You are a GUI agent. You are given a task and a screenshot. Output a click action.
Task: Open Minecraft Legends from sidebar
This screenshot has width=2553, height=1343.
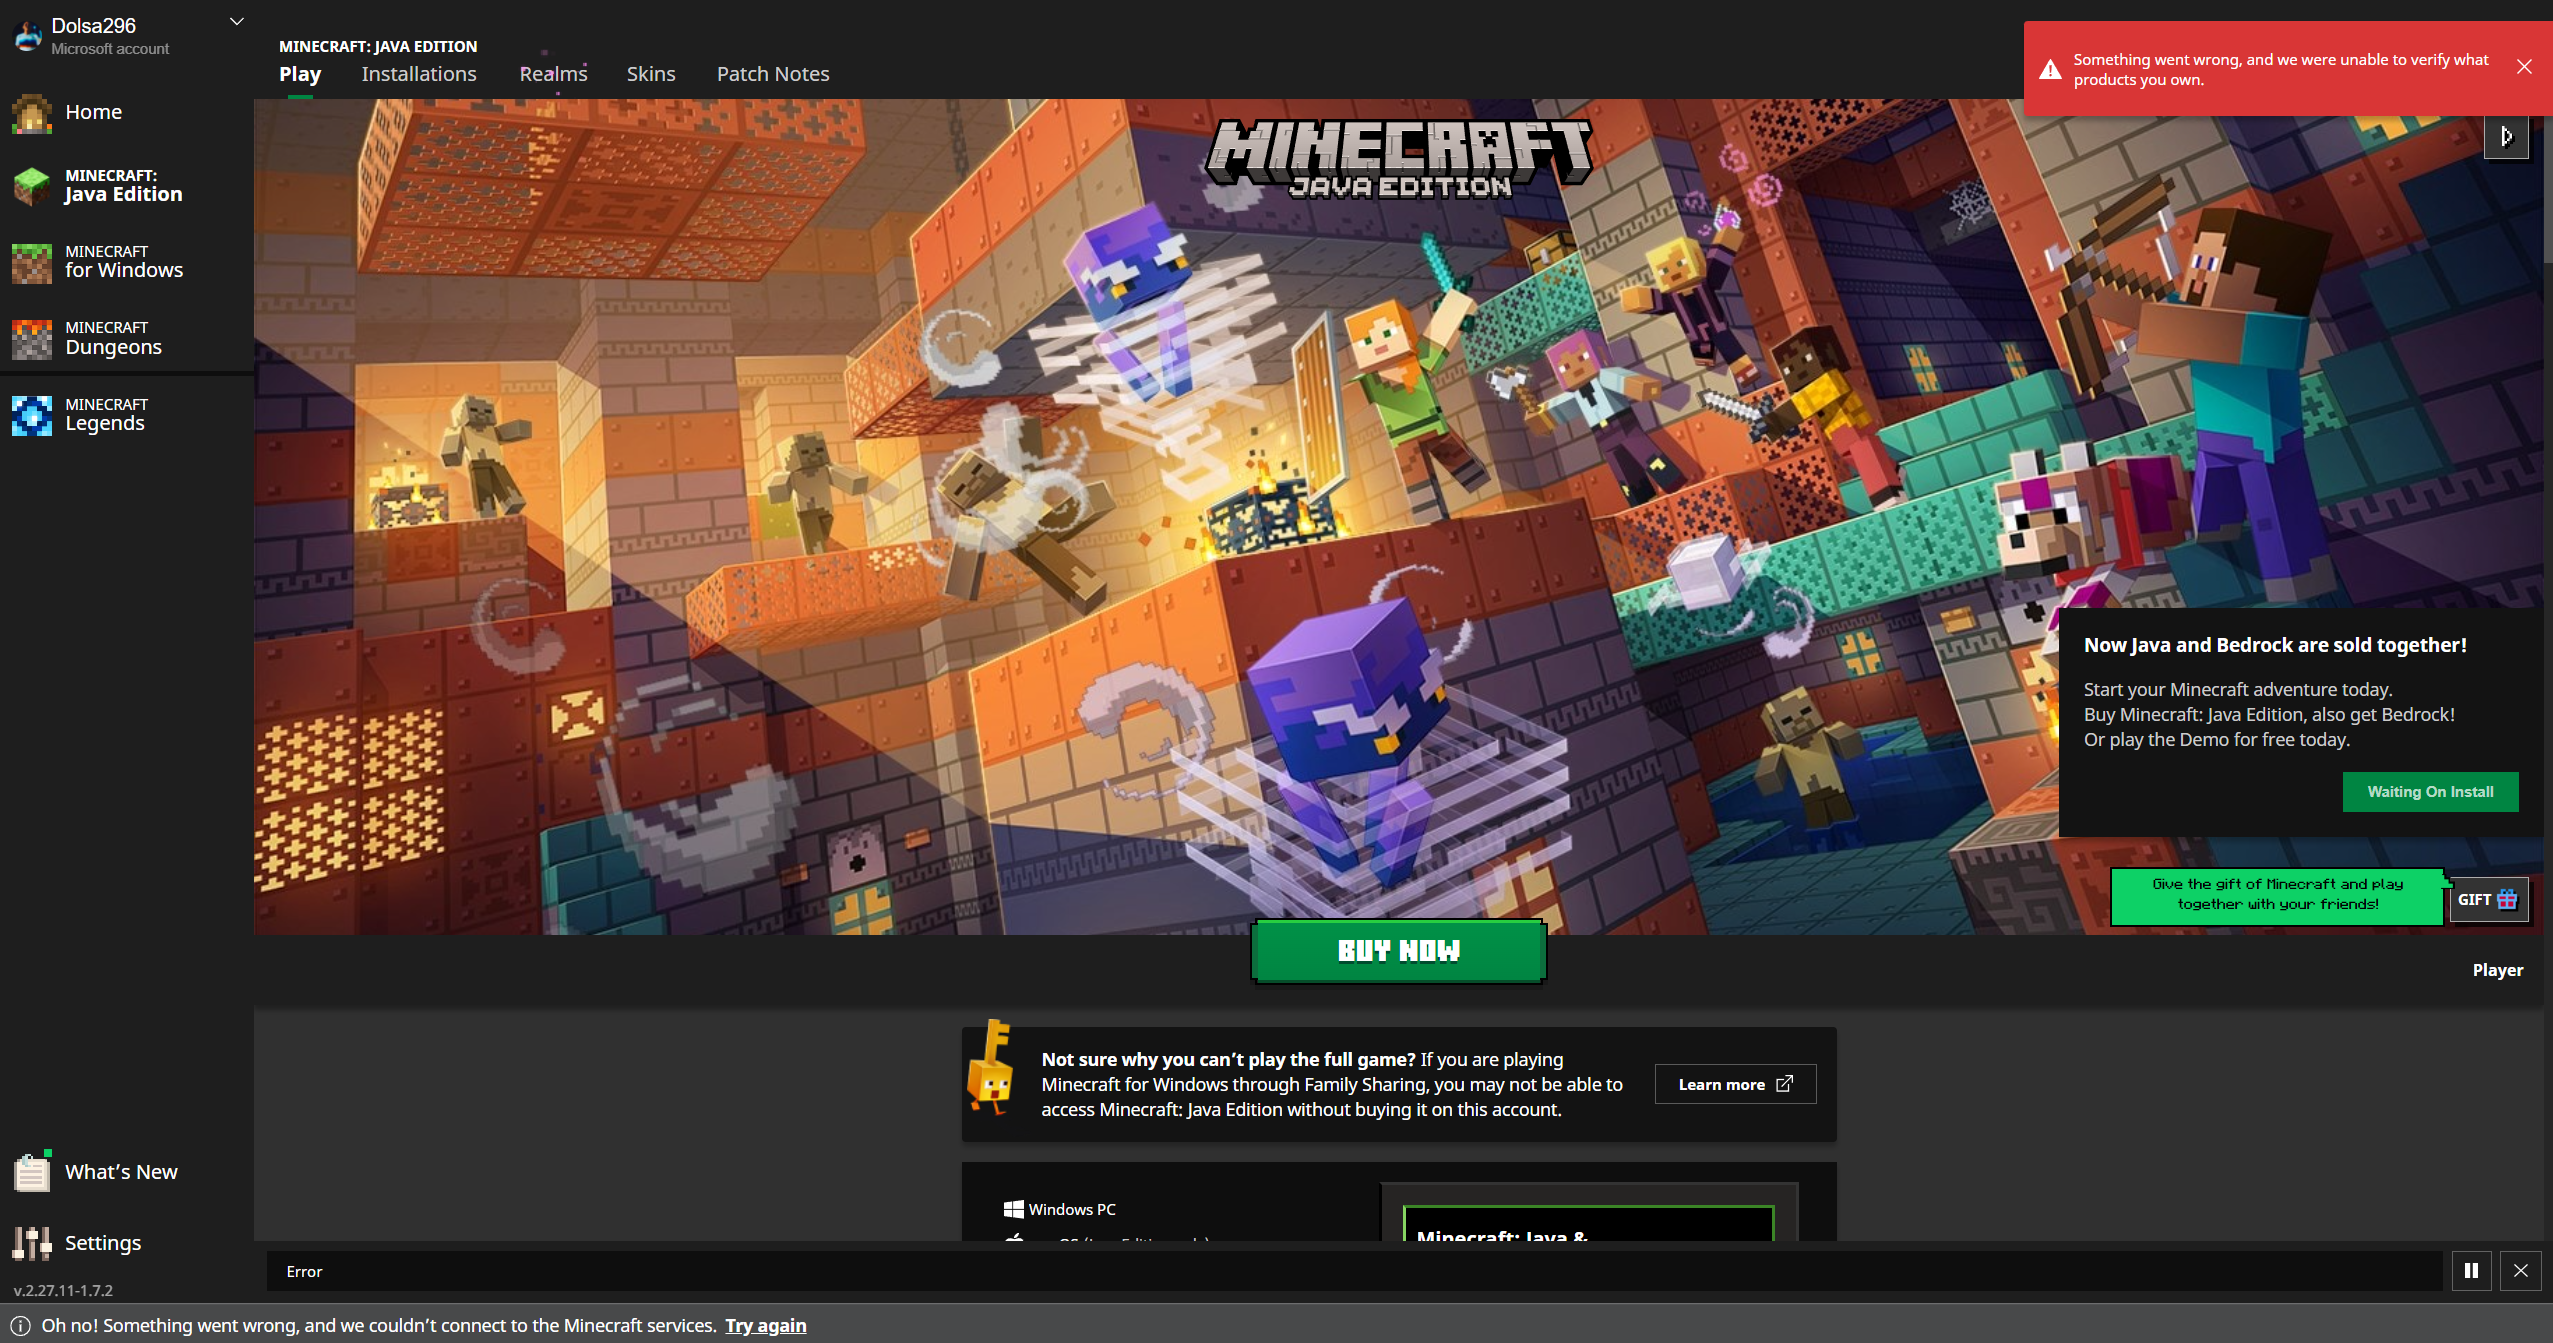(105, 415)
